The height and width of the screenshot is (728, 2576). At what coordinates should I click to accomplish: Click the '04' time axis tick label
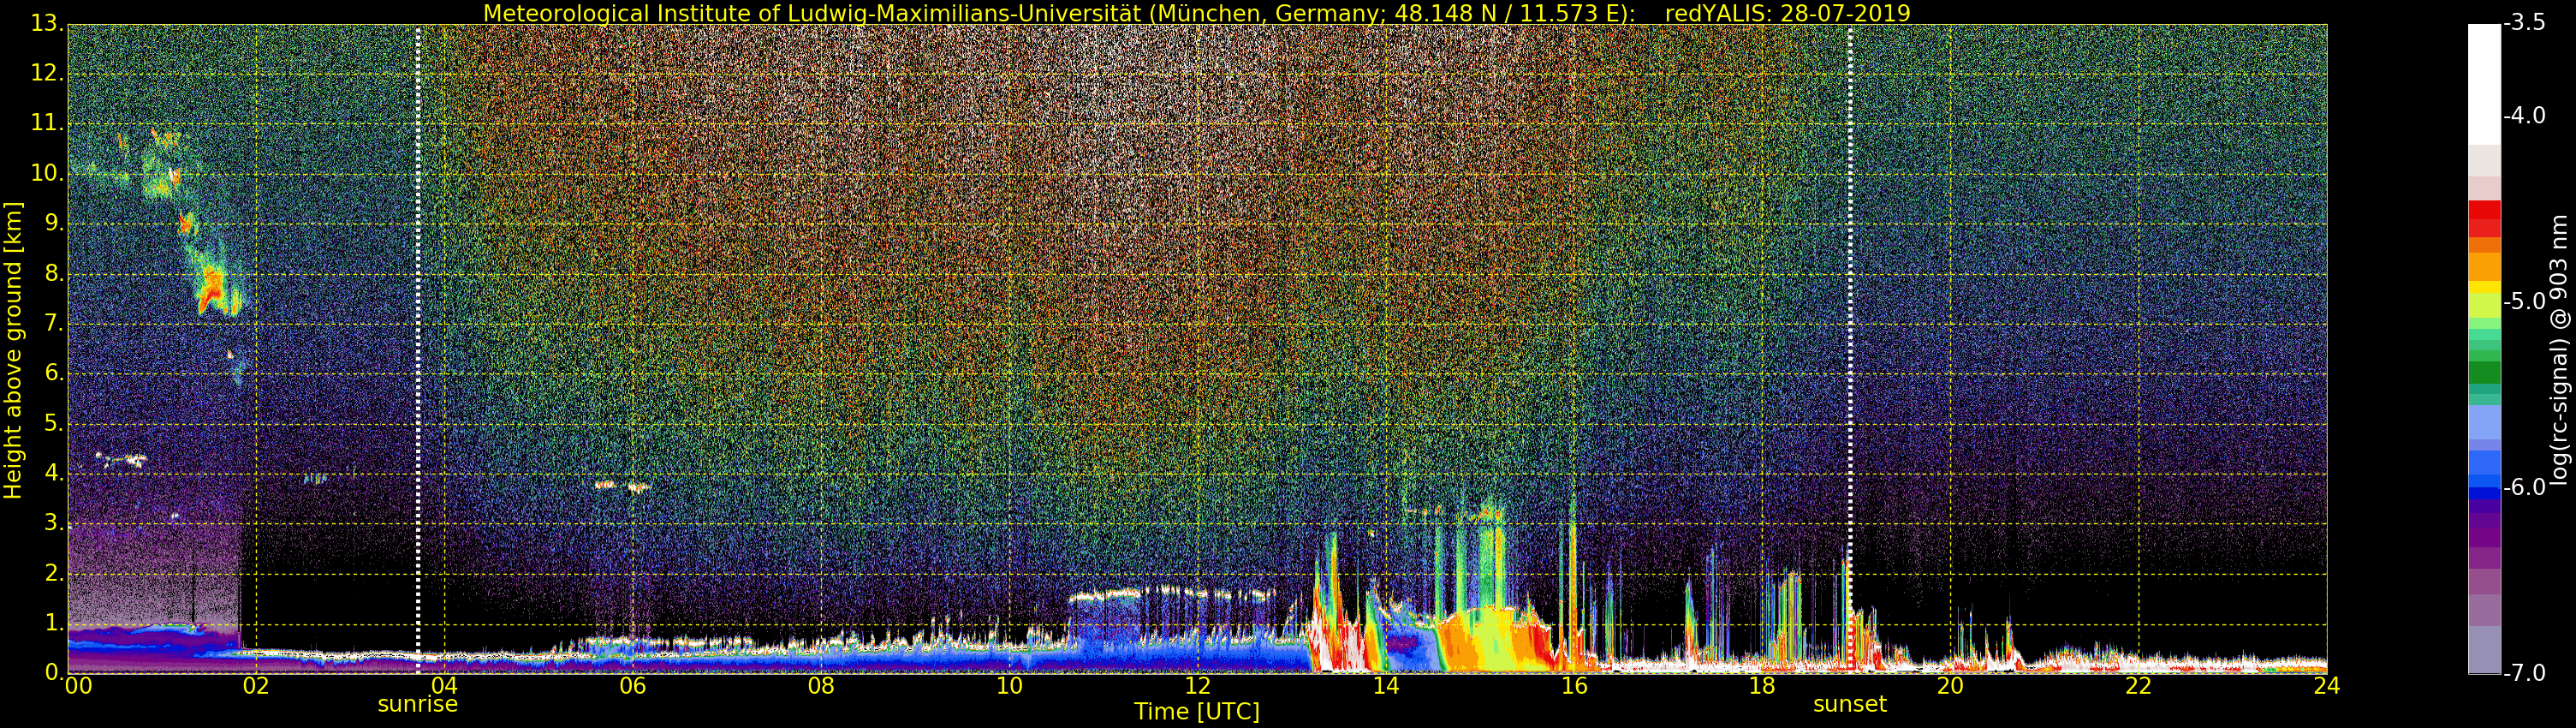pyautogui.click(x=444, y=686)
